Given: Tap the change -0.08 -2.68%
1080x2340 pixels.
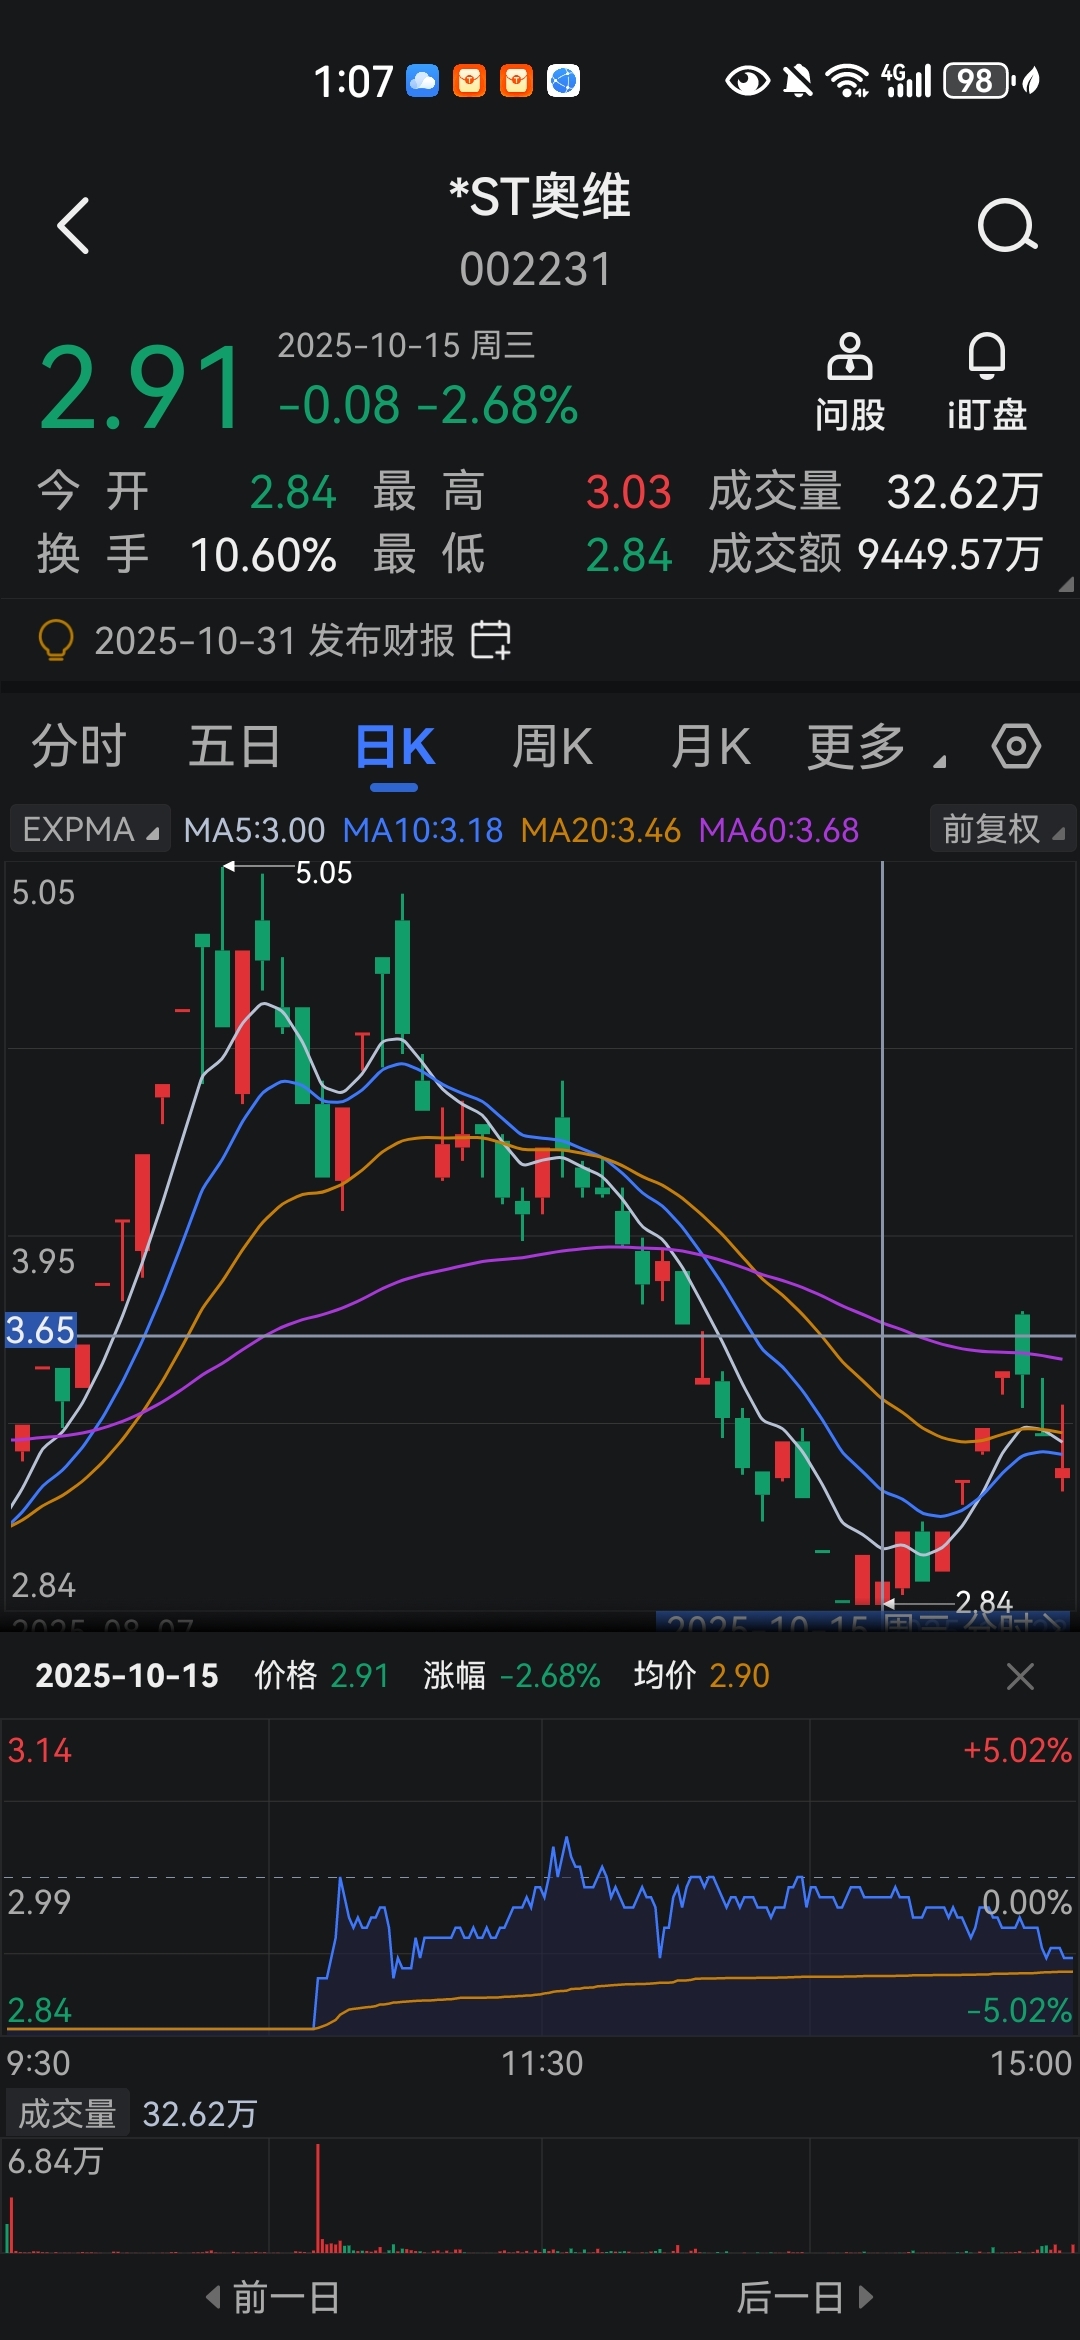Looking at the screenshot, I should [x=428, y=405].
